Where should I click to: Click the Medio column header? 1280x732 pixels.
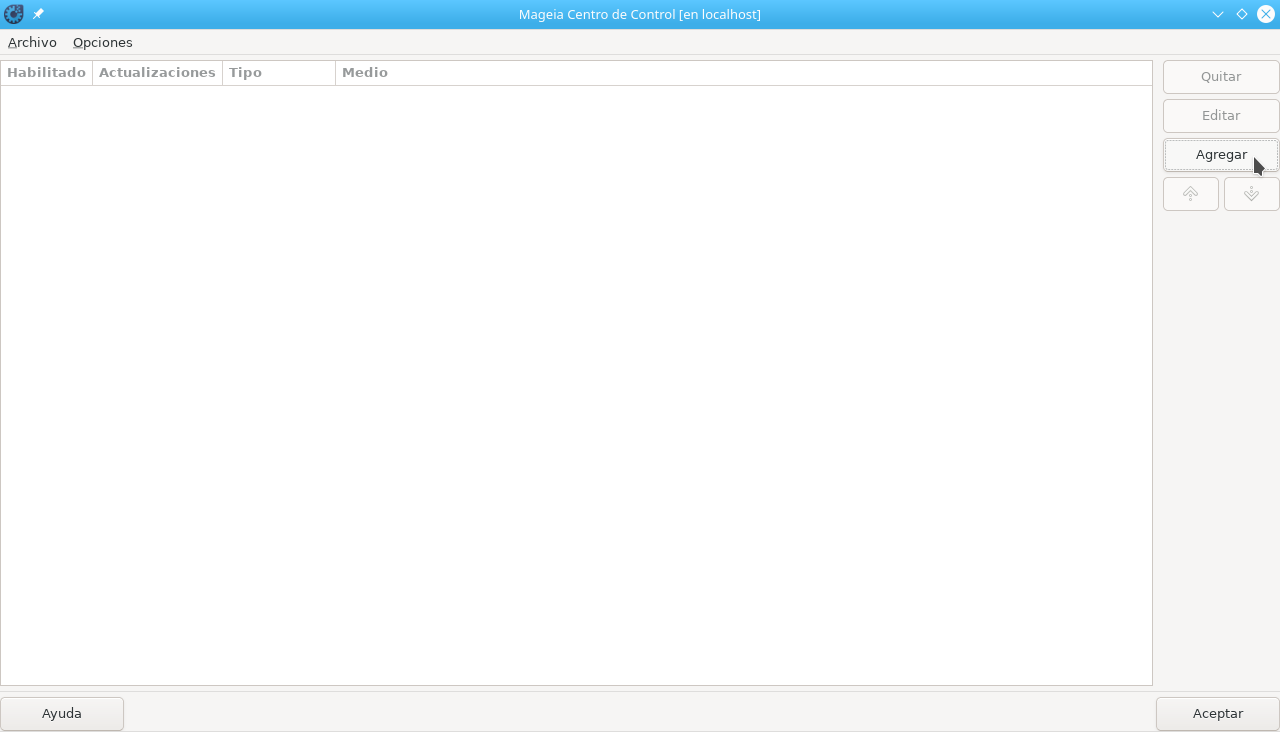pyautogui.click(x=744, y=73)
